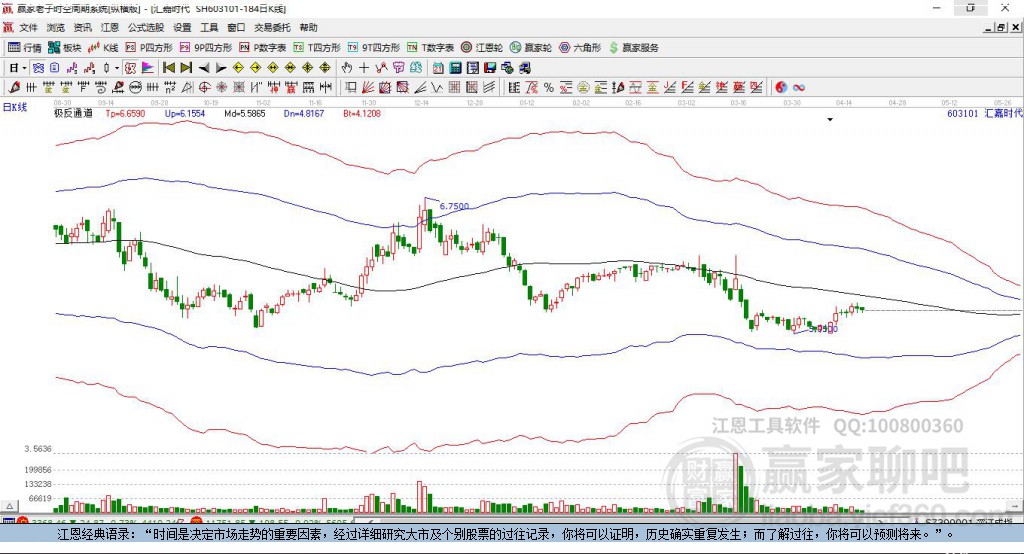This screenshot has height=554, width=1024.
Task: Open the T数字表 time number table
Action: [430, 48]
